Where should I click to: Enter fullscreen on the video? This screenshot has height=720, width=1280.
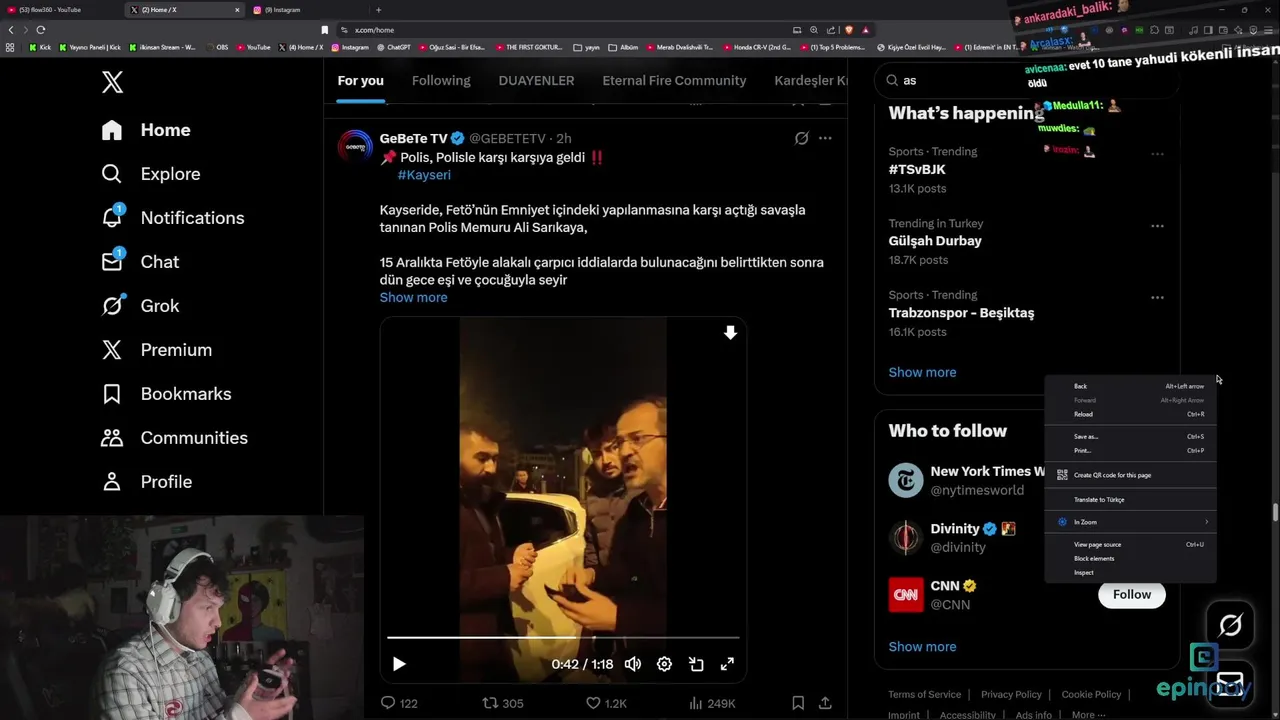(727, 664)
